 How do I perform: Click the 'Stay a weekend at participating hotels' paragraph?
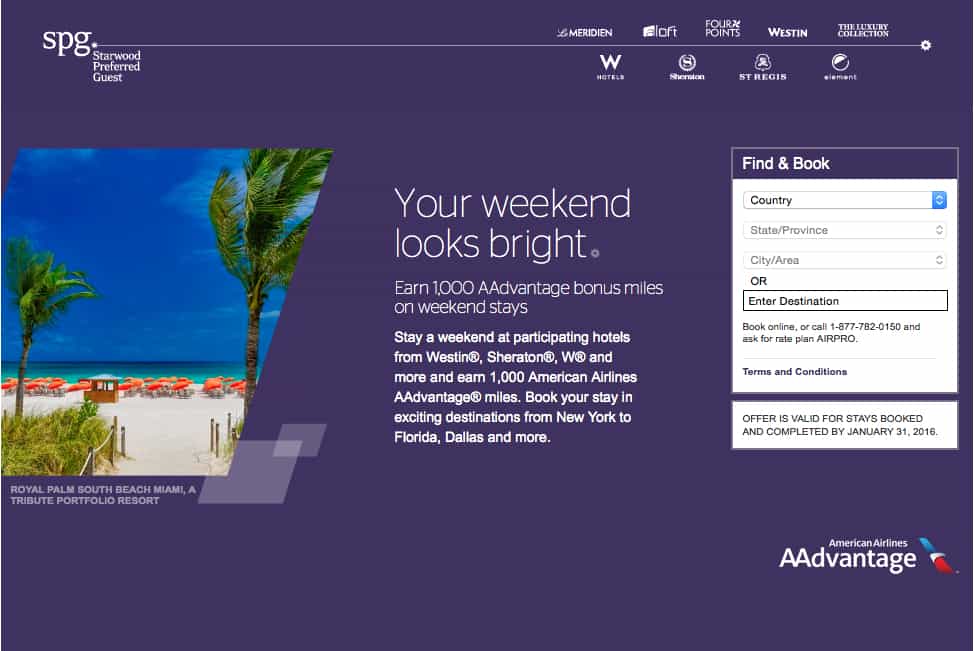point(516,387)
